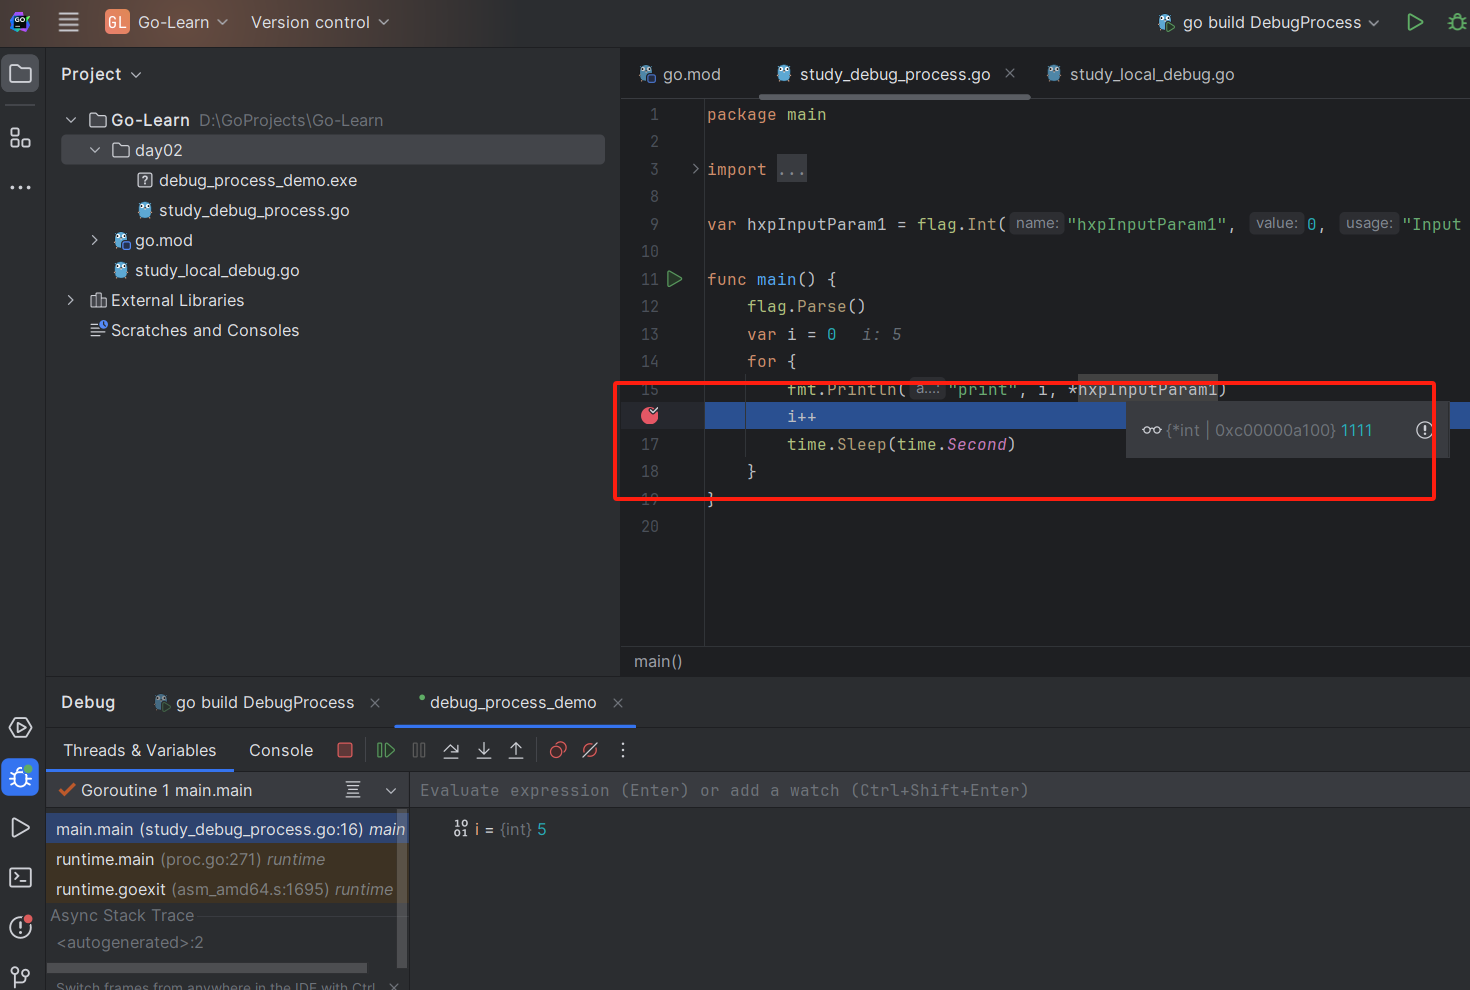1470x990 pixels.
Task: Select the main.main stack frame
Action: coord(227,829)
